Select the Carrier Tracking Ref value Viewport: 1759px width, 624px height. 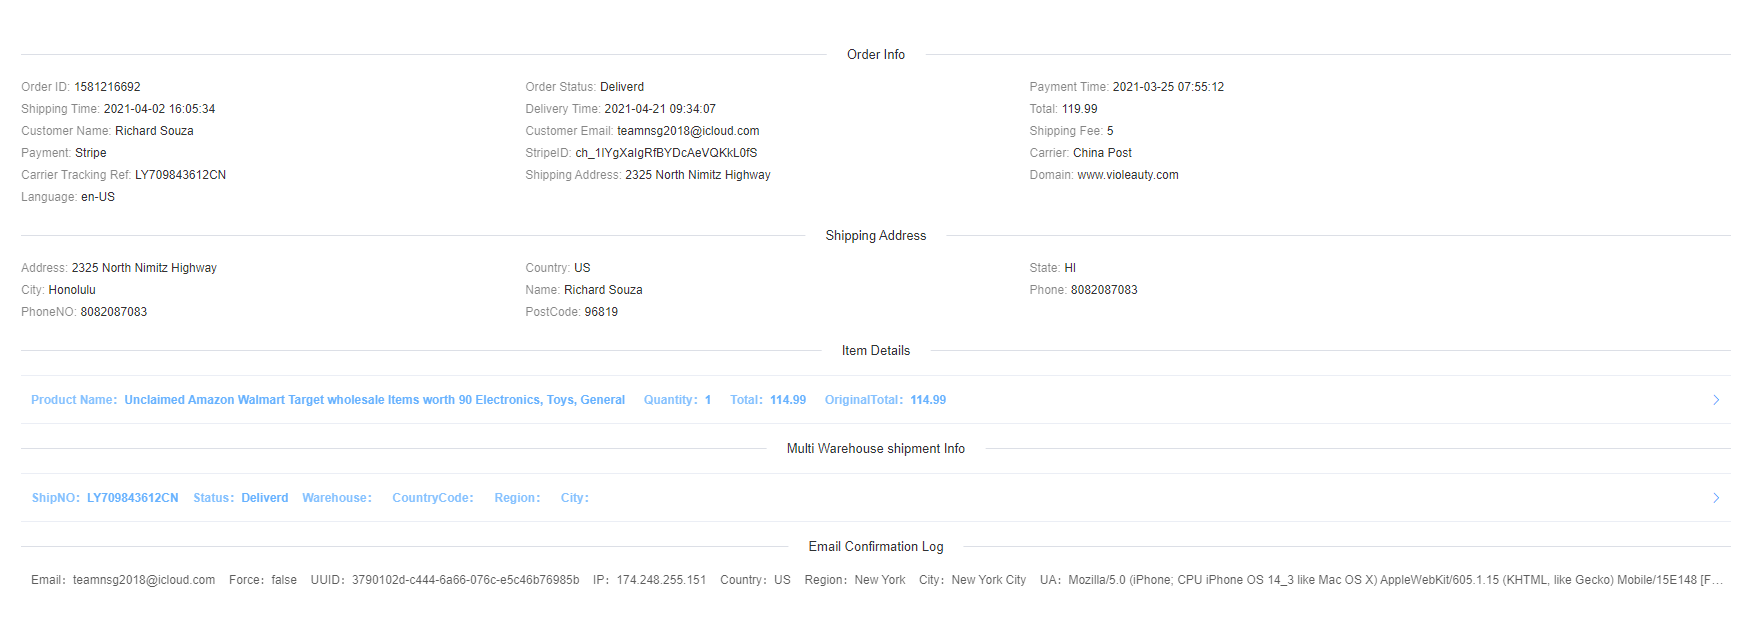[x=180, y=175]
